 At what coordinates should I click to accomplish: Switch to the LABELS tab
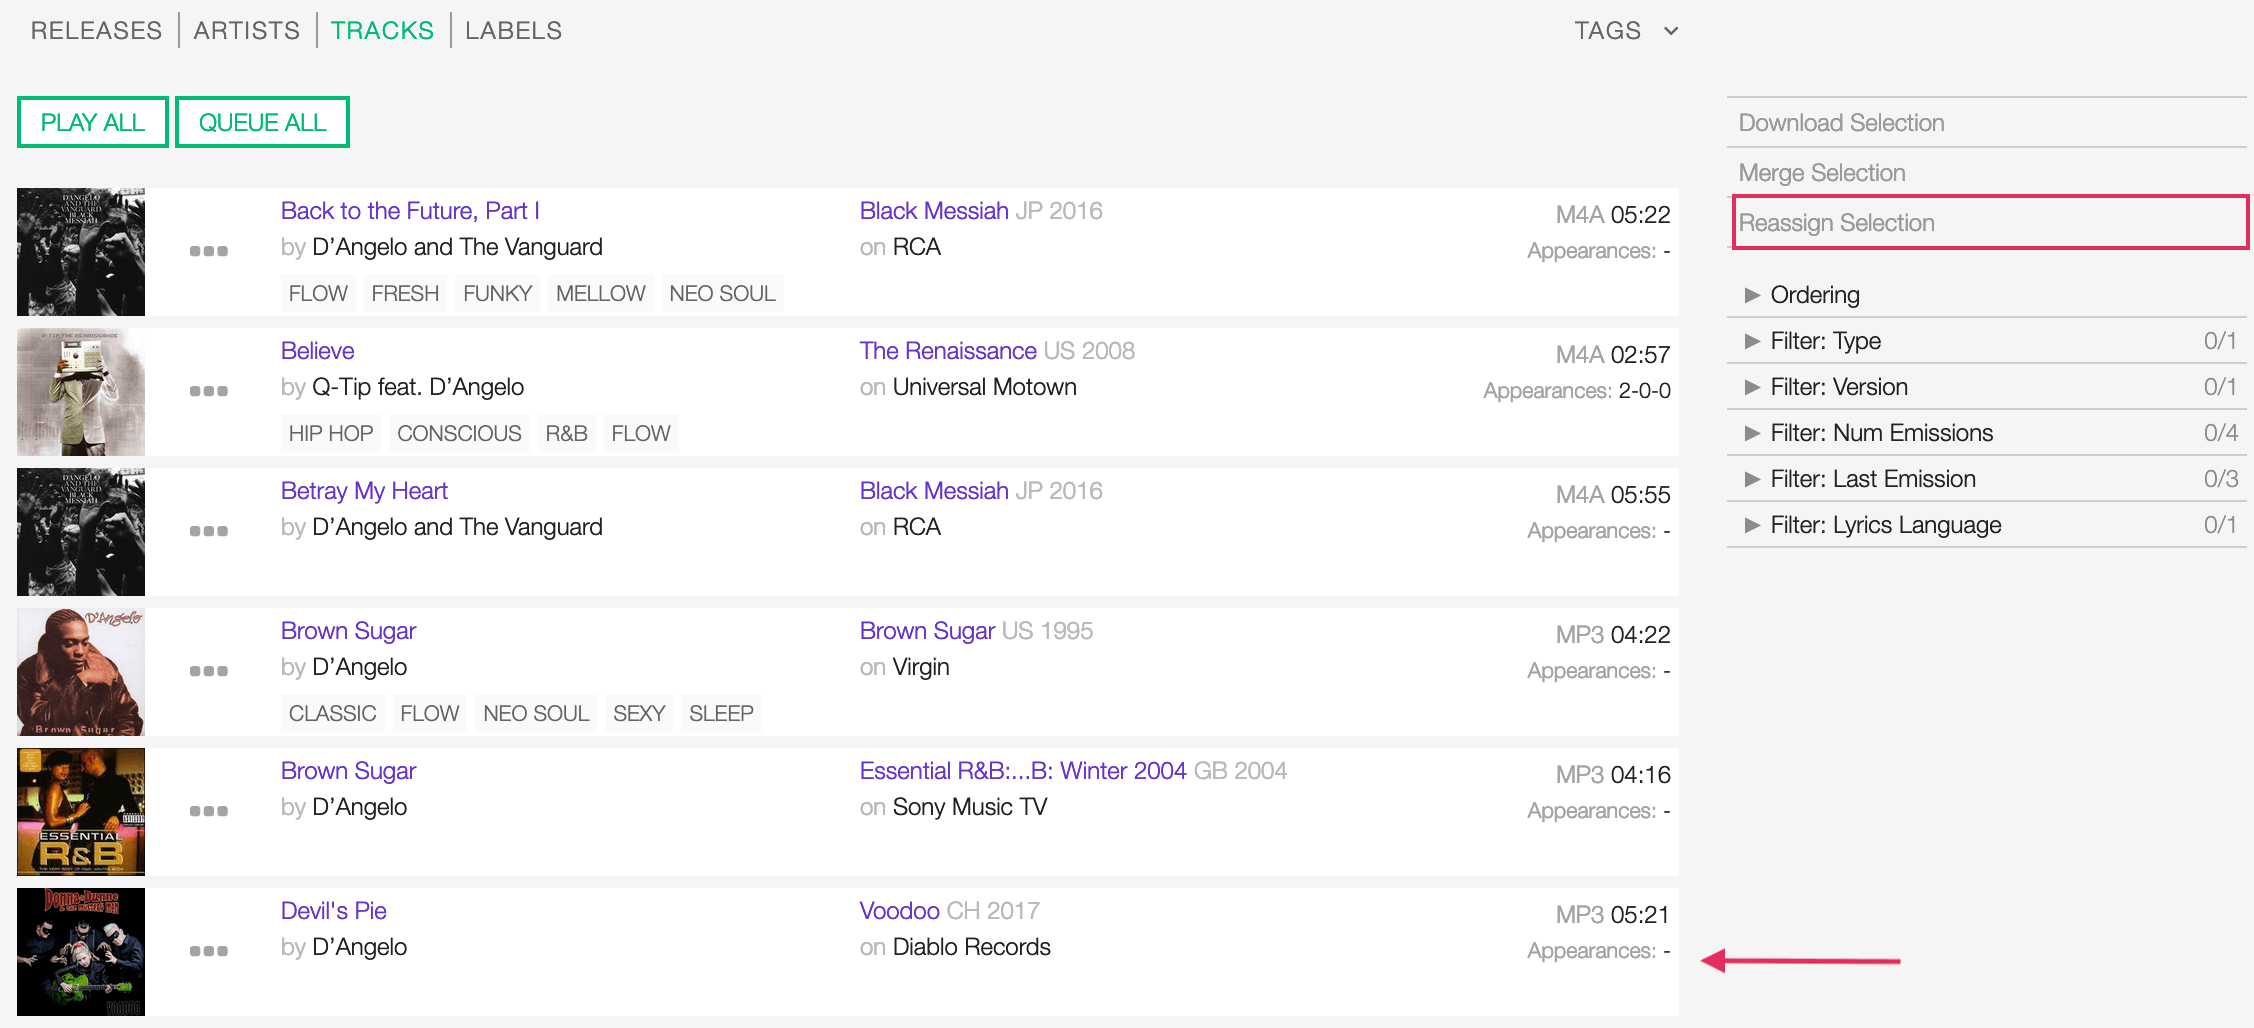(514, 31)
